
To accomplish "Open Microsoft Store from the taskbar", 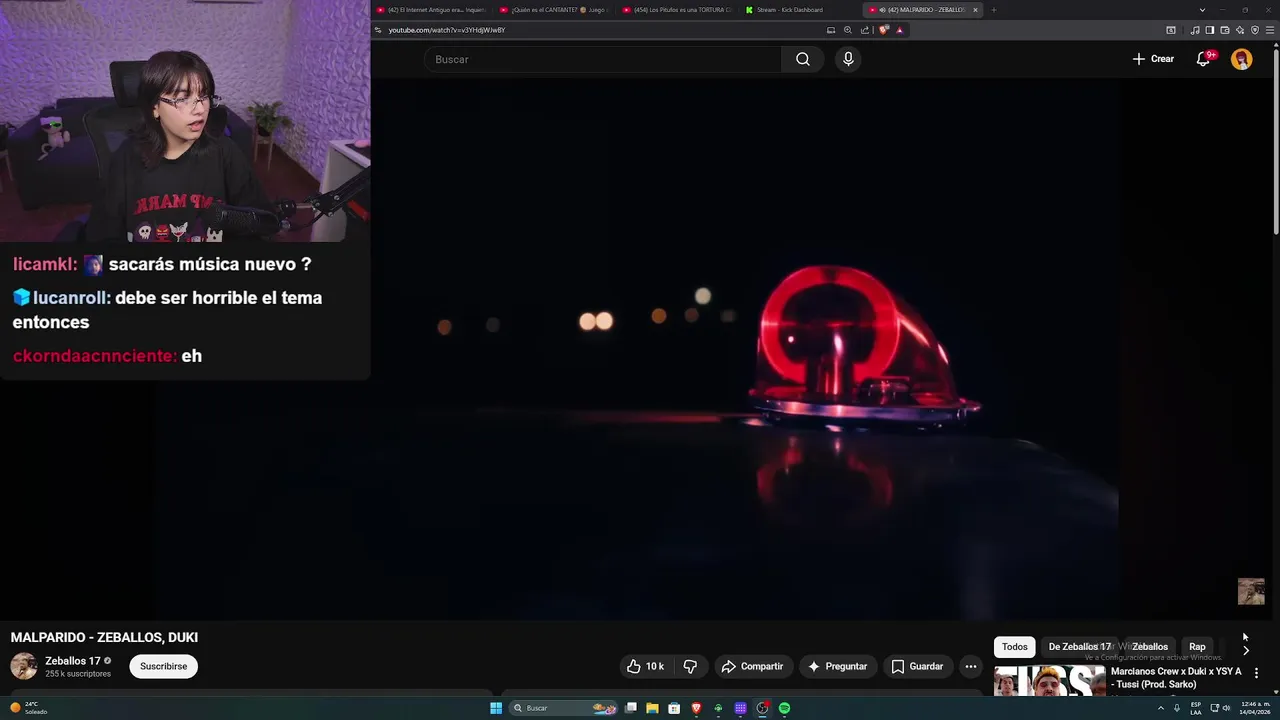I will point(674,708).
